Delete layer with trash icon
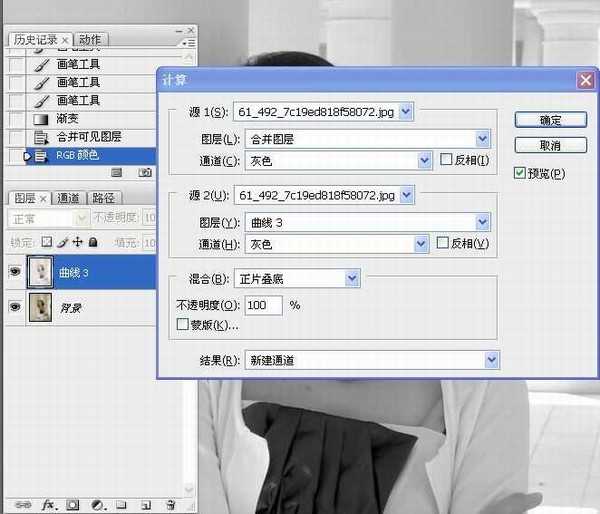The width and height of the screenshot is (600, 514). tap(170, 505)
